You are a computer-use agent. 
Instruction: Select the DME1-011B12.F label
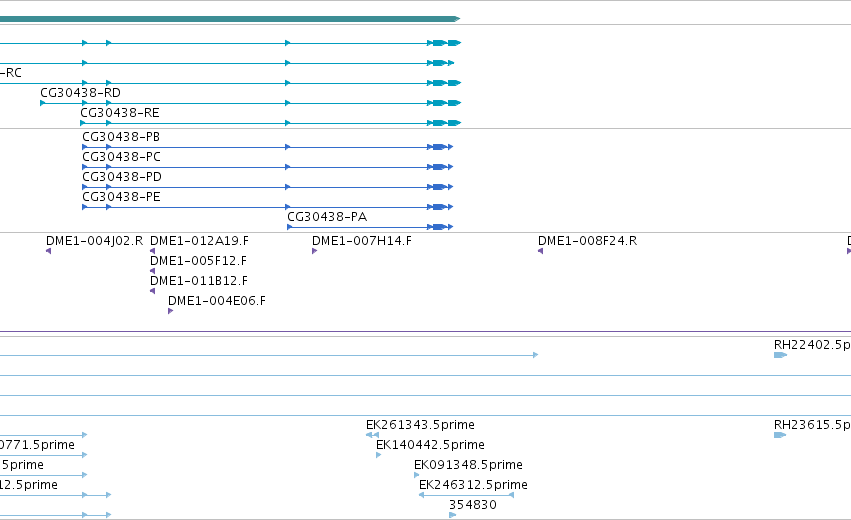(x=199, y=281)
